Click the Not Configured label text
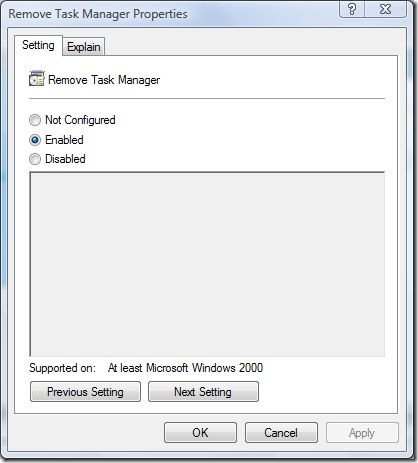Viewport: 418px width, 463px height. 80,120
